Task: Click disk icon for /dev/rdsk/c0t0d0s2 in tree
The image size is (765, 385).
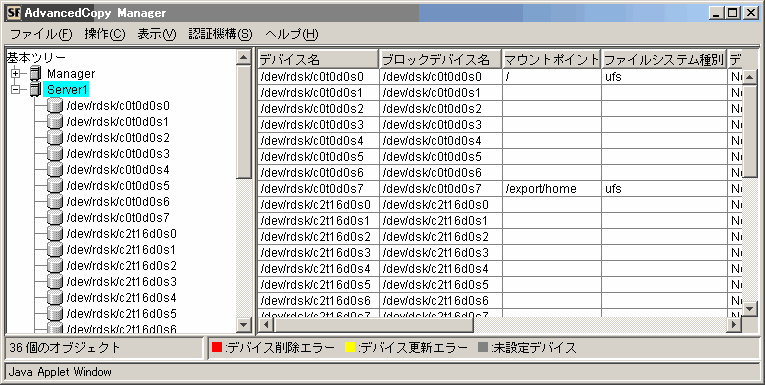Action: pyautogui.click(x=55, y=138)
